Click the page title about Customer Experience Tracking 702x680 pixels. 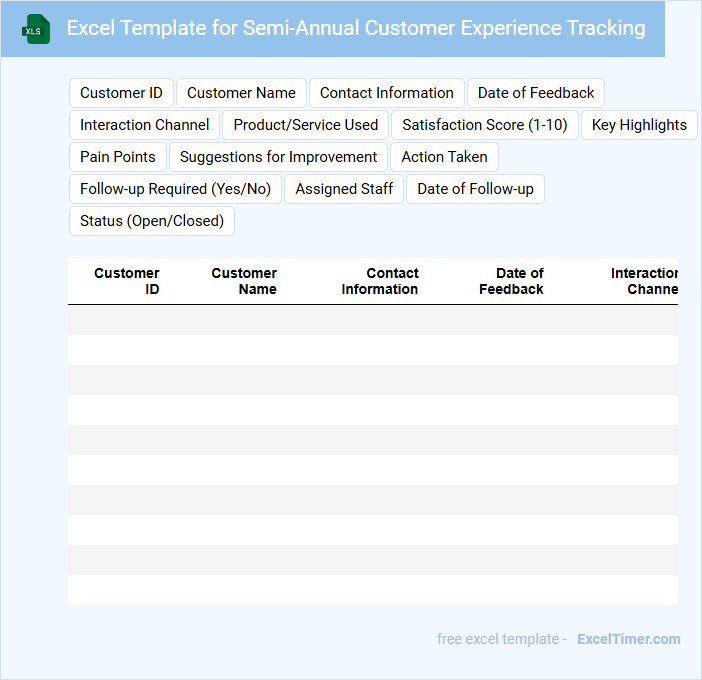[x=356, y=28]
